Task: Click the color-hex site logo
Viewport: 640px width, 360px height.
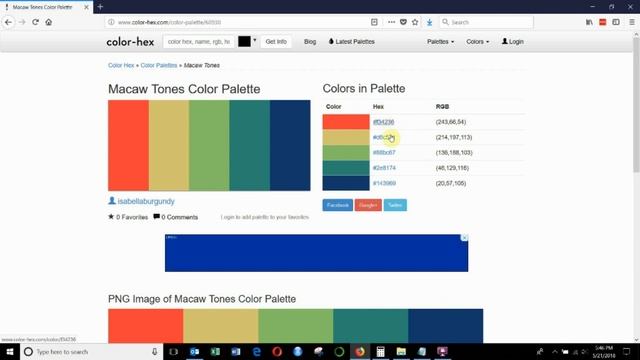Action: (130, 42)
